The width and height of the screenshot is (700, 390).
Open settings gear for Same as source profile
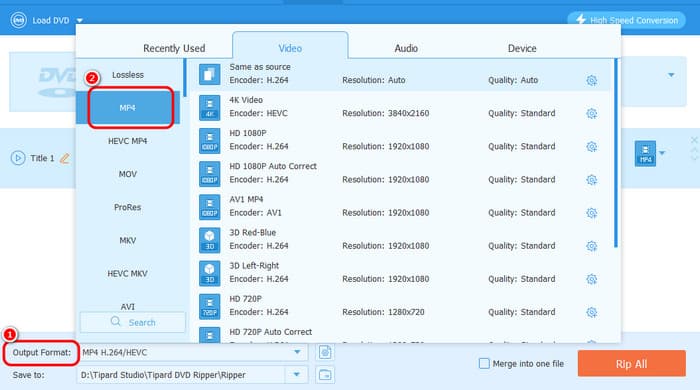pyautogui.click(x=592, y=80)
